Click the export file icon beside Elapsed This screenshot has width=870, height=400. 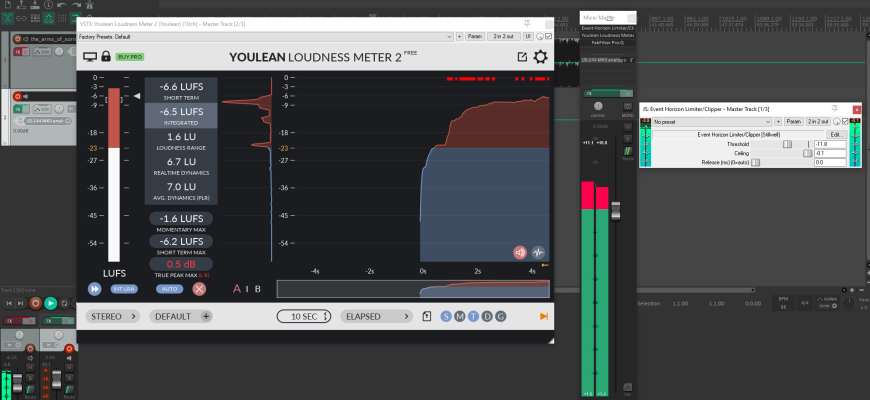(426, 316)
